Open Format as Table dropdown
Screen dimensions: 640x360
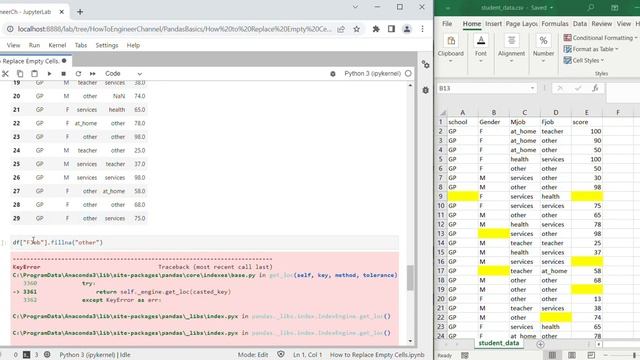click(x=591, y=49)
